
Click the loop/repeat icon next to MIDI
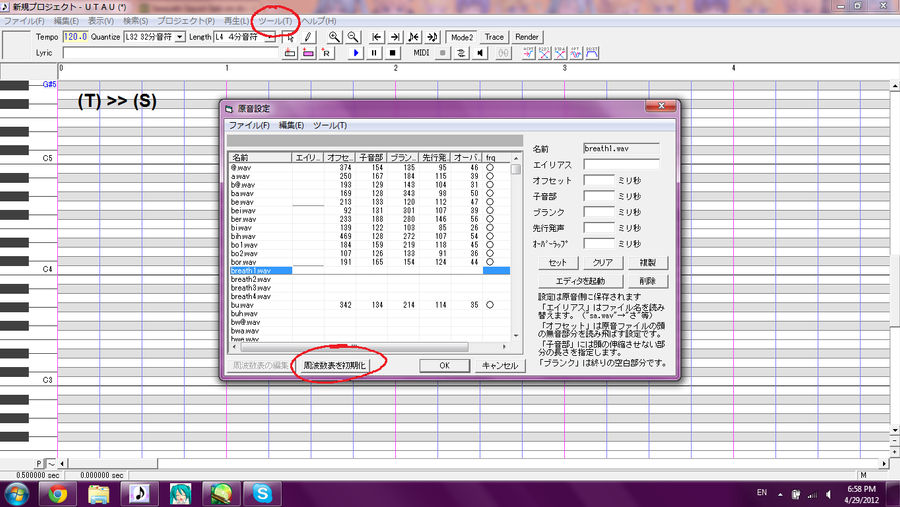(461, 53)
